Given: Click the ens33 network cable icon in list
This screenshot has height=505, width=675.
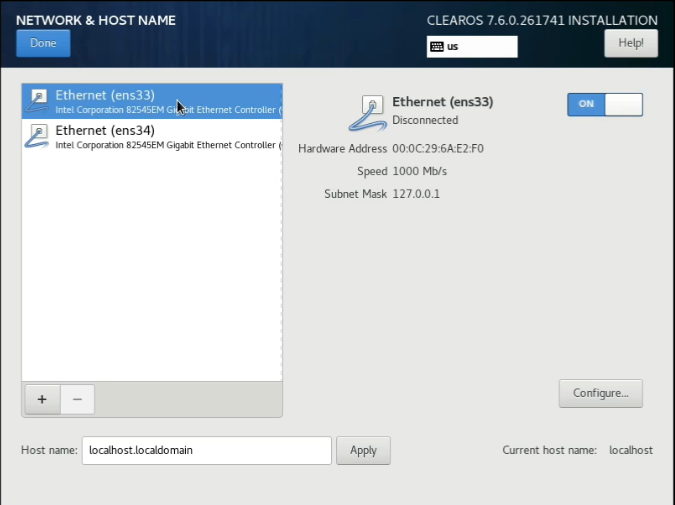Looking at the screenshot, I should point(37,101).
